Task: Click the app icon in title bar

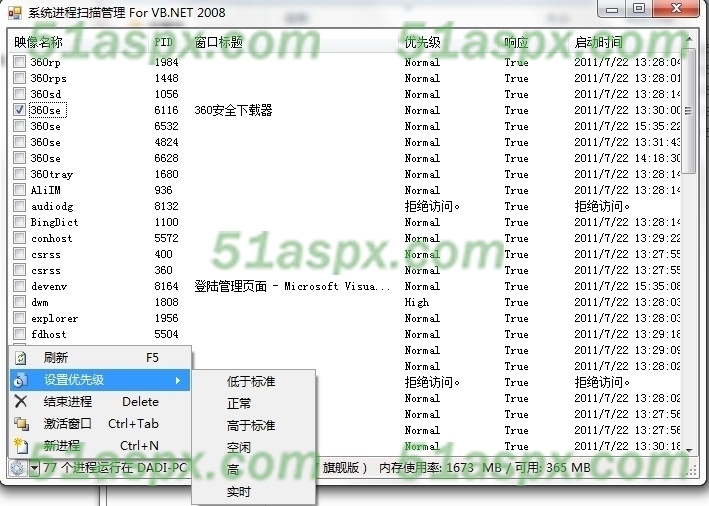Action: coord(15,13)
